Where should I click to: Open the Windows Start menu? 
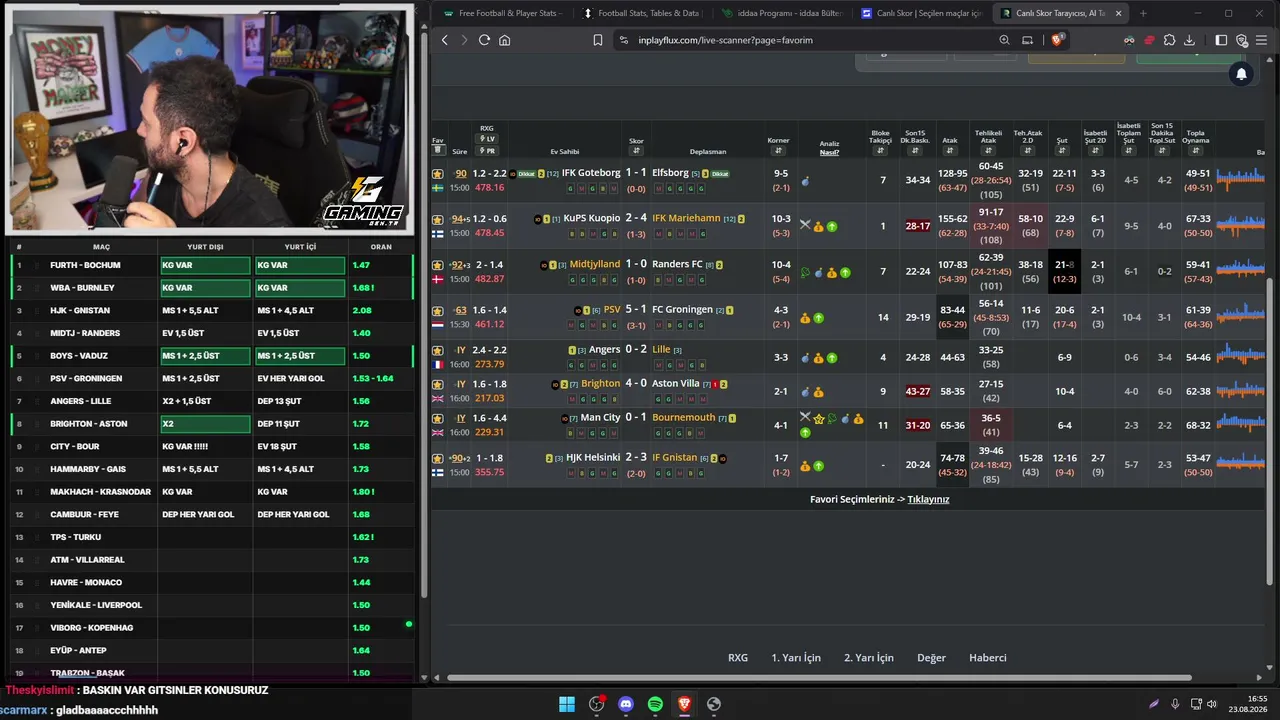(567, 704)
